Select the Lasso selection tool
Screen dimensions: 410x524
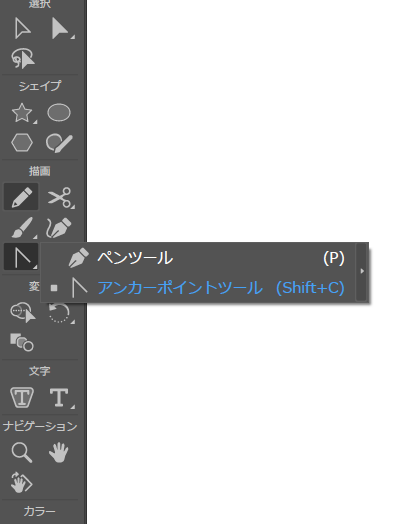(x=22, y=58)
